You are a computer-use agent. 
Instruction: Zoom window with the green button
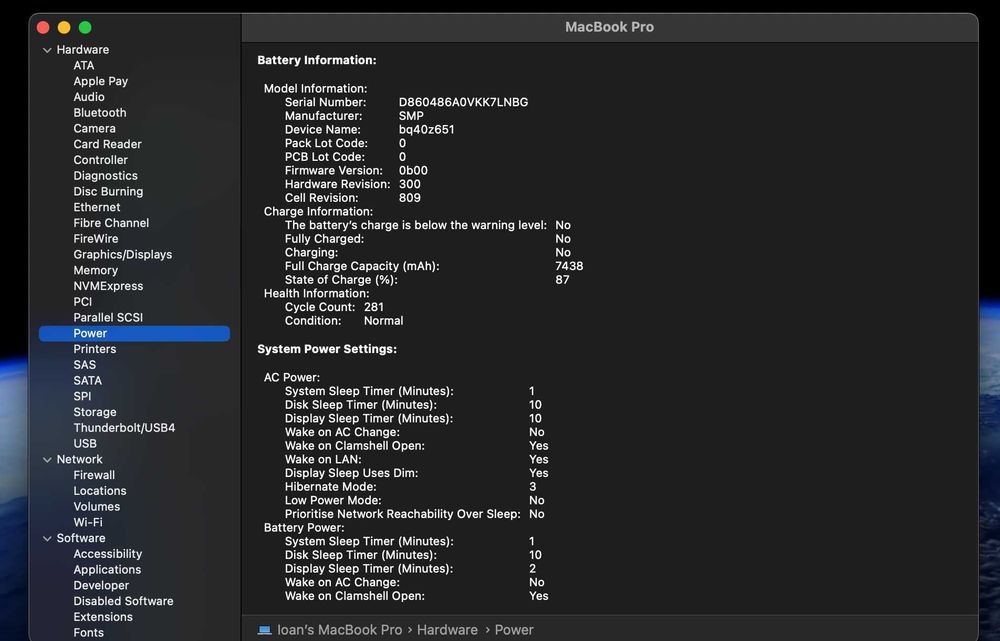(85, 27)
